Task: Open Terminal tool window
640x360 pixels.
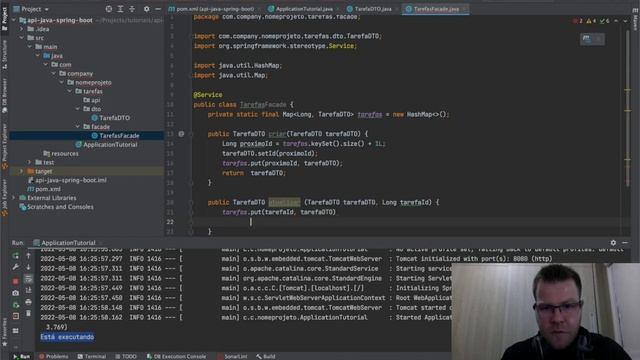Action: click(92, 356)
